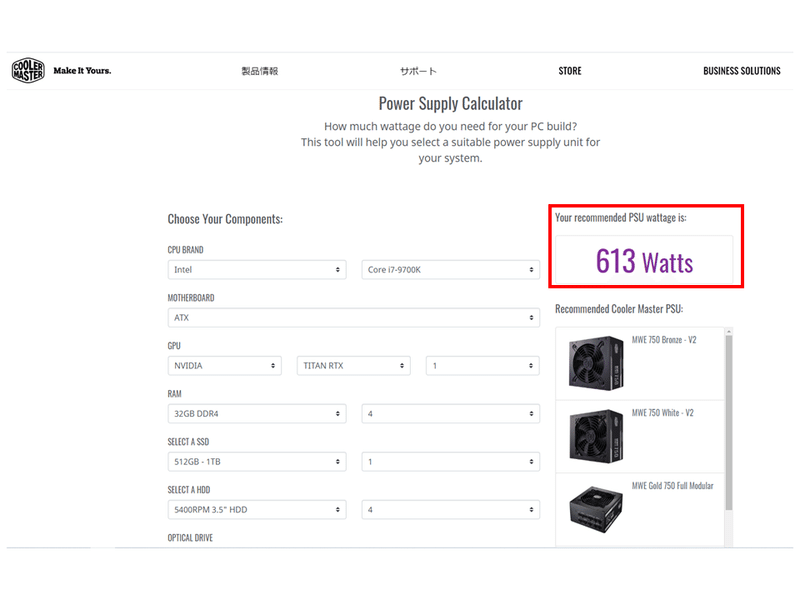Open the 5400RPM 3.5" HDD dropdown
Viewport: 800px width, 600px height.
click(257, 509)
